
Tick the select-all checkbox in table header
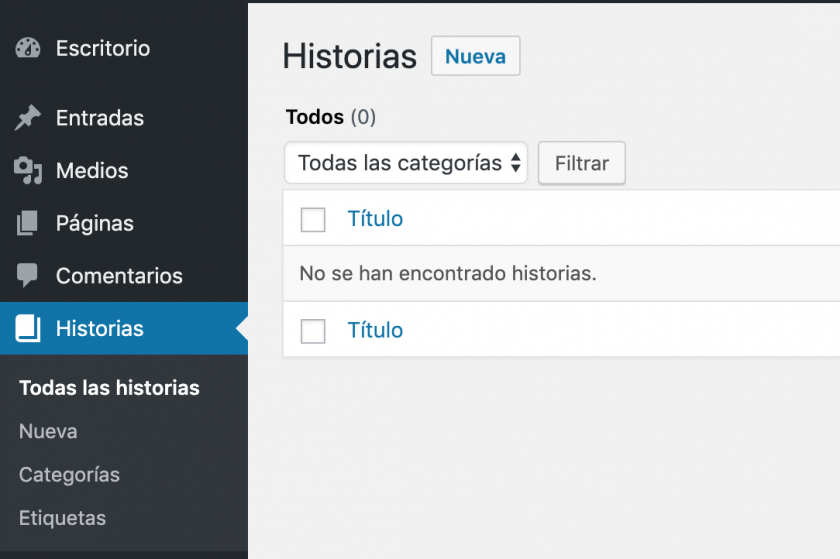313,220
